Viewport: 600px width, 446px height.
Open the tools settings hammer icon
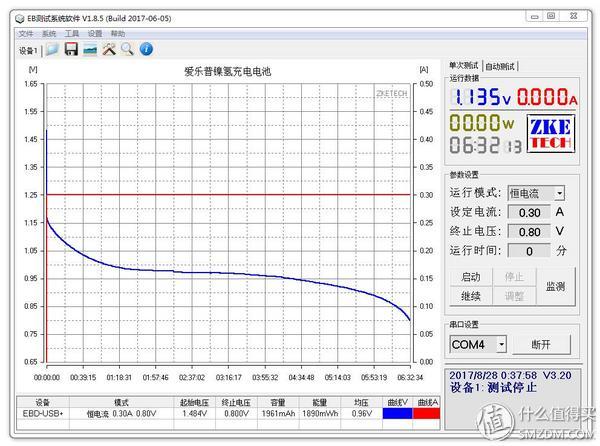point(109,49)
